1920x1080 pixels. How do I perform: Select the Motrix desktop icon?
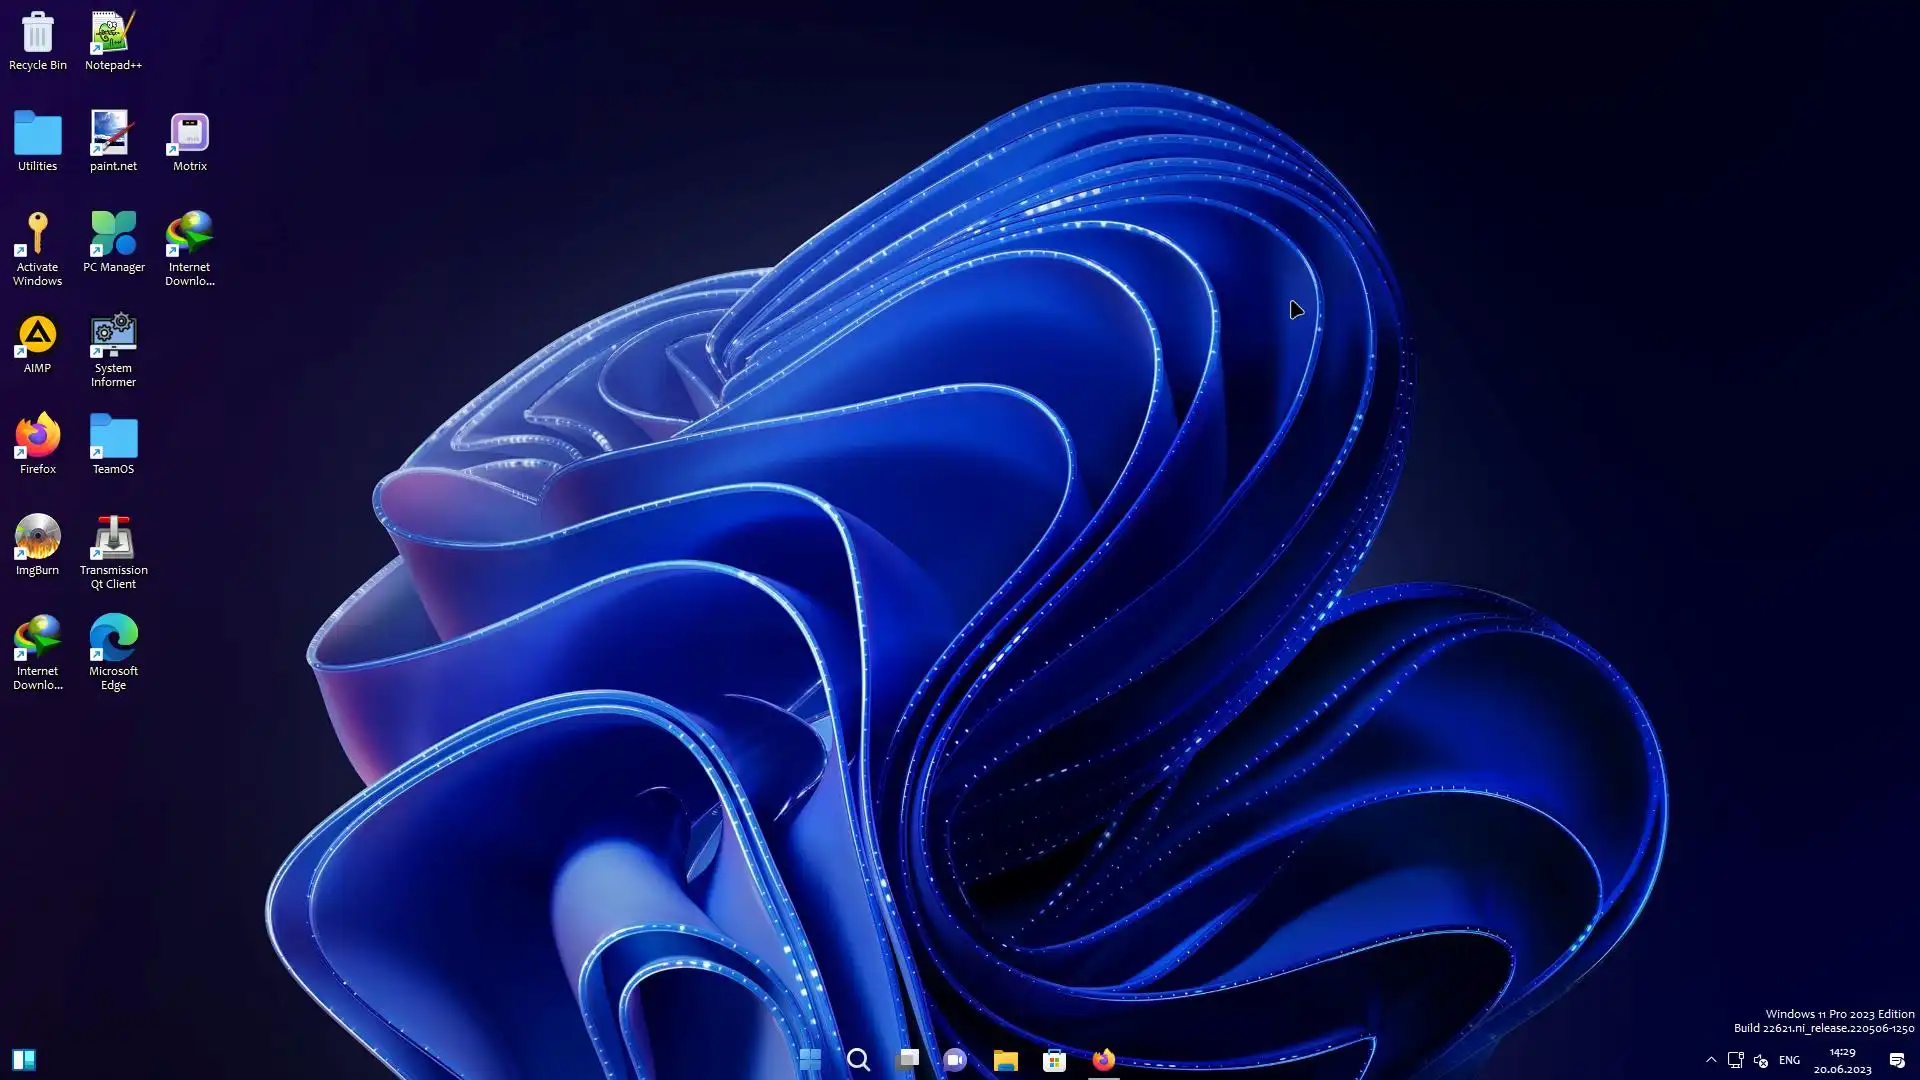pos(189,135)
